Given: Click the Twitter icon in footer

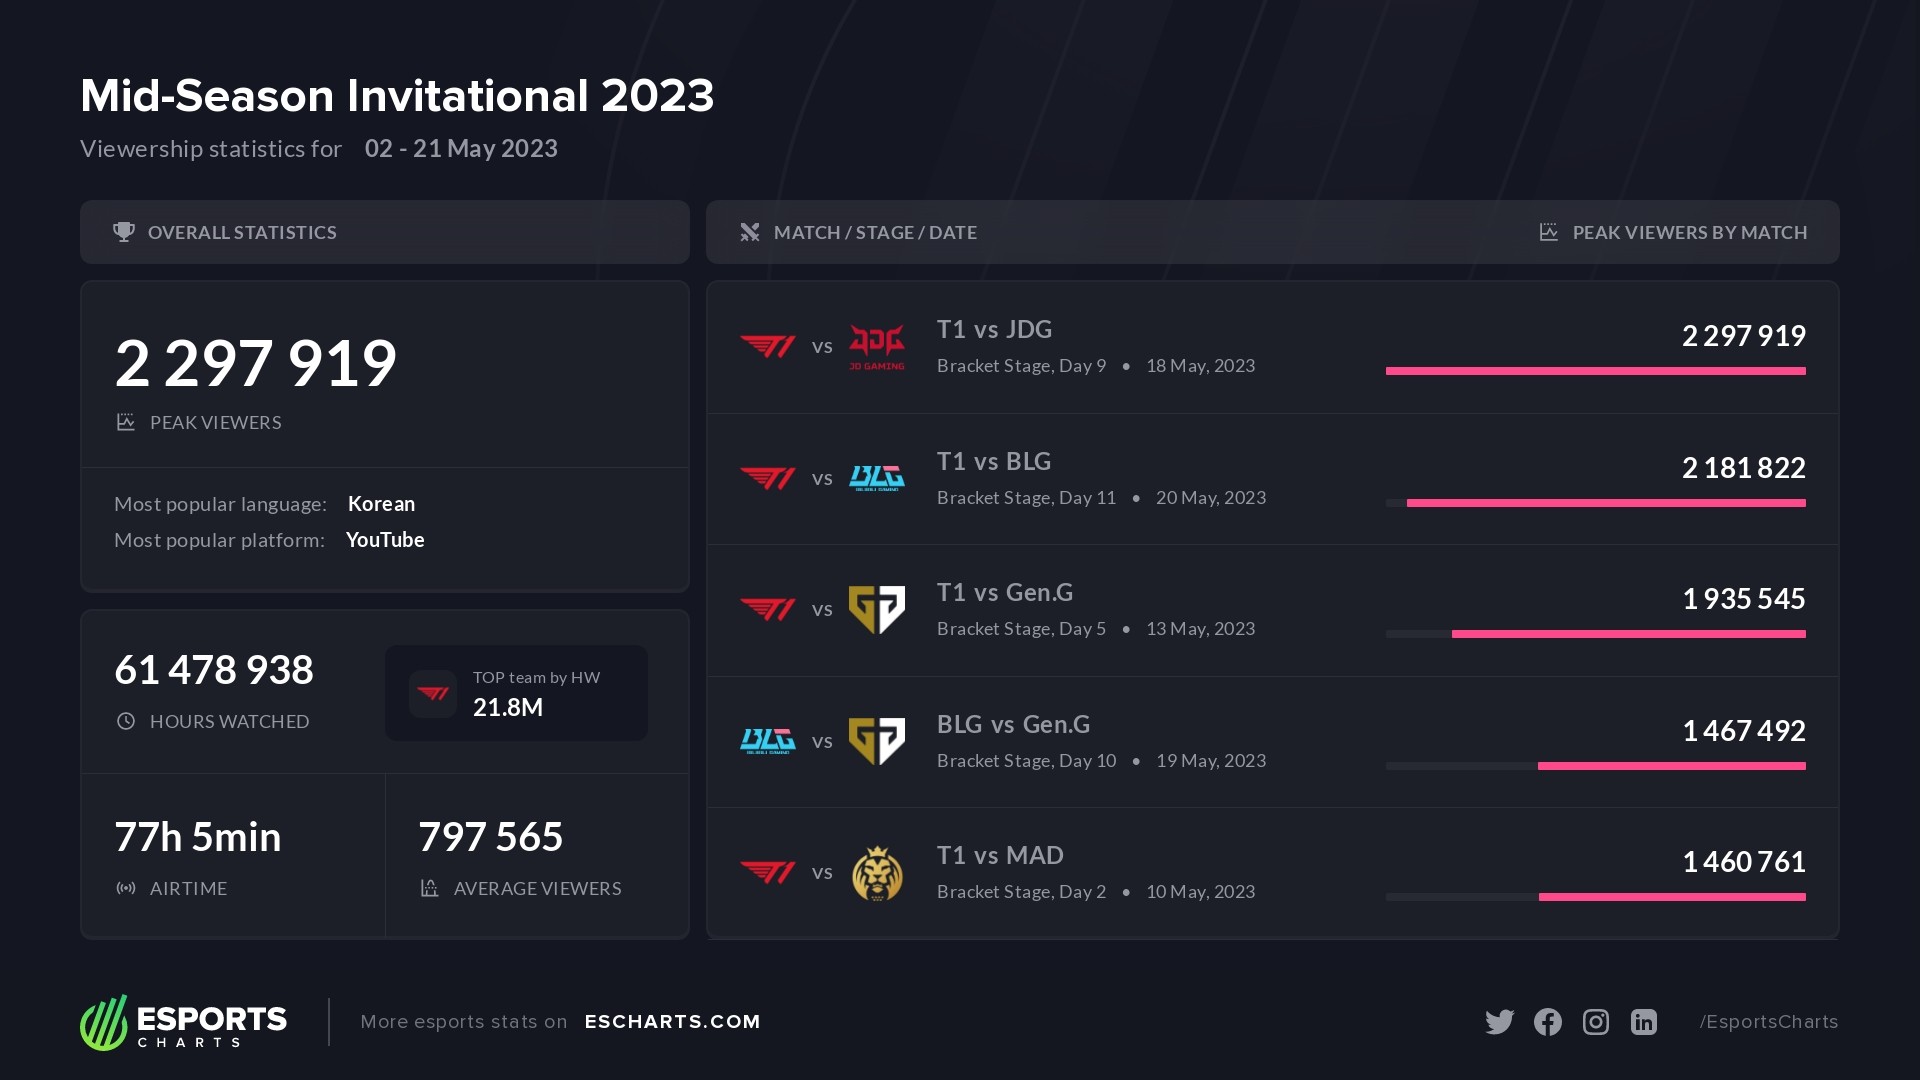Looking at the screenshot, I should pos(1499,1022).
